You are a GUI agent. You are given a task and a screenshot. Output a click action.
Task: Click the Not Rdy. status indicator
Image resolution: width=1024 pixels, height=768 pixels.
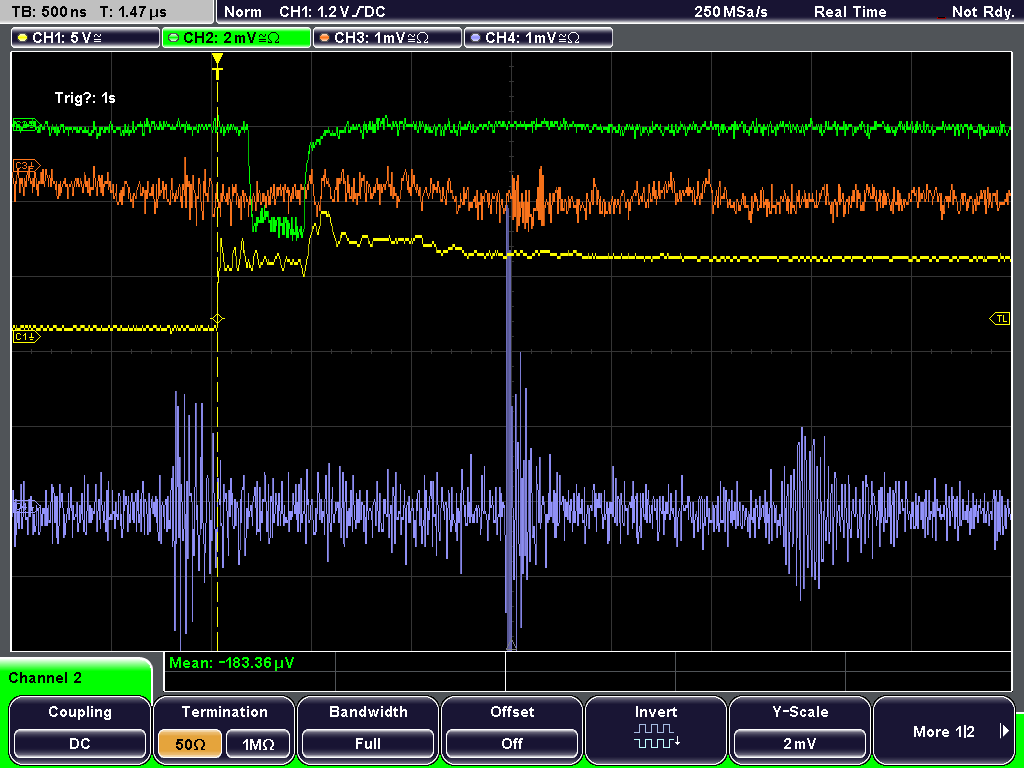click(x=982, y=12)
